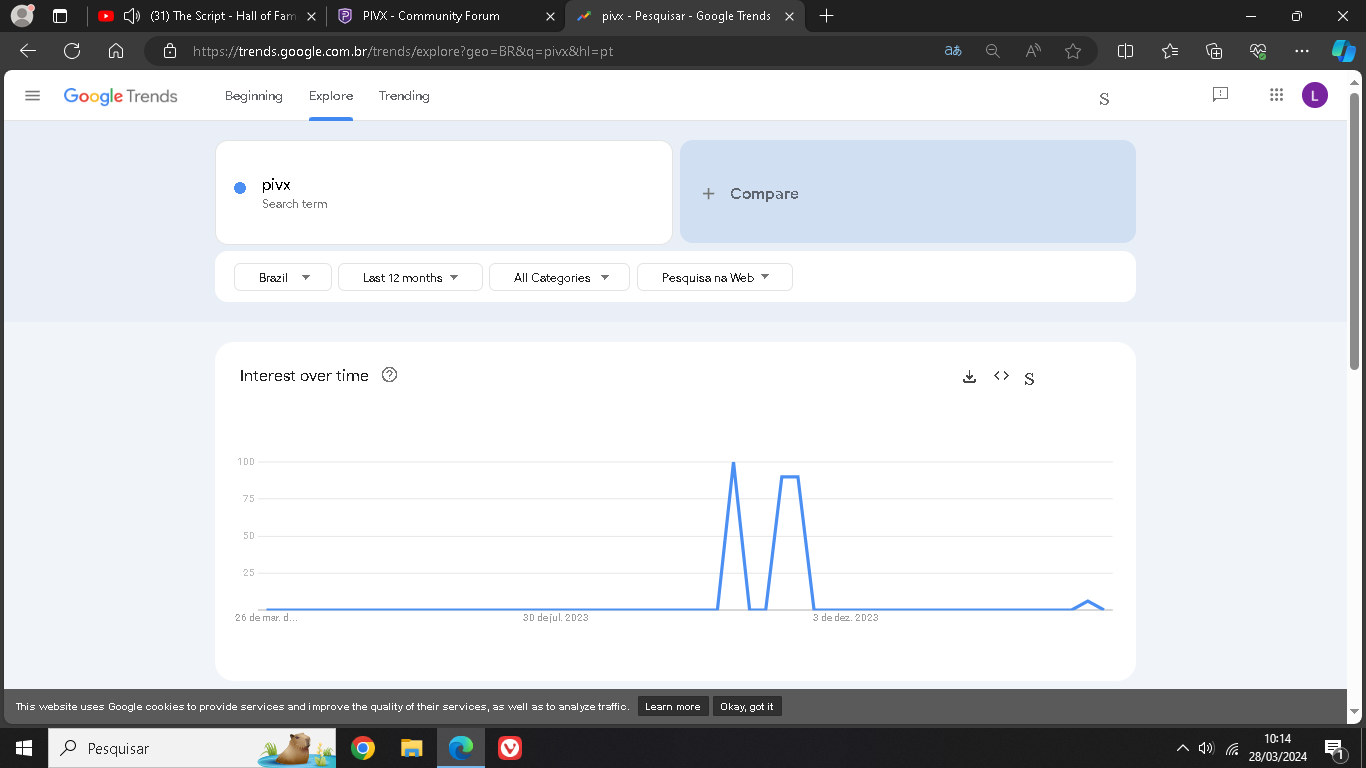
Task: Click the Compare button
Action: click(x=908, y=192)
